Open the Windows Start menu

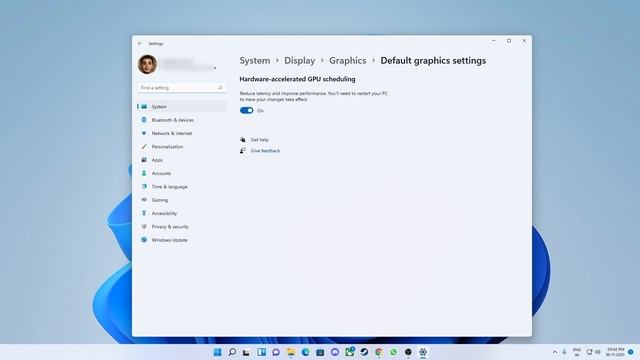tap(218, 352)
